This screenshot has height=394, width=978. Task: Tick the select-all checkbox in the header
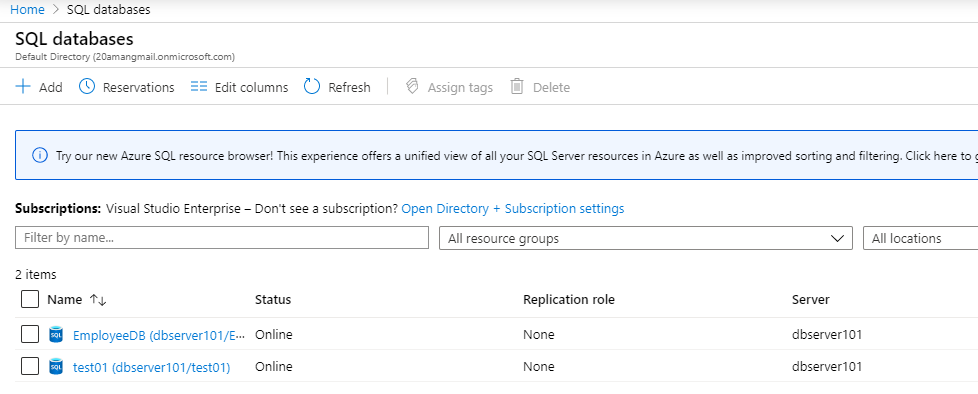[x=30, y=299]
